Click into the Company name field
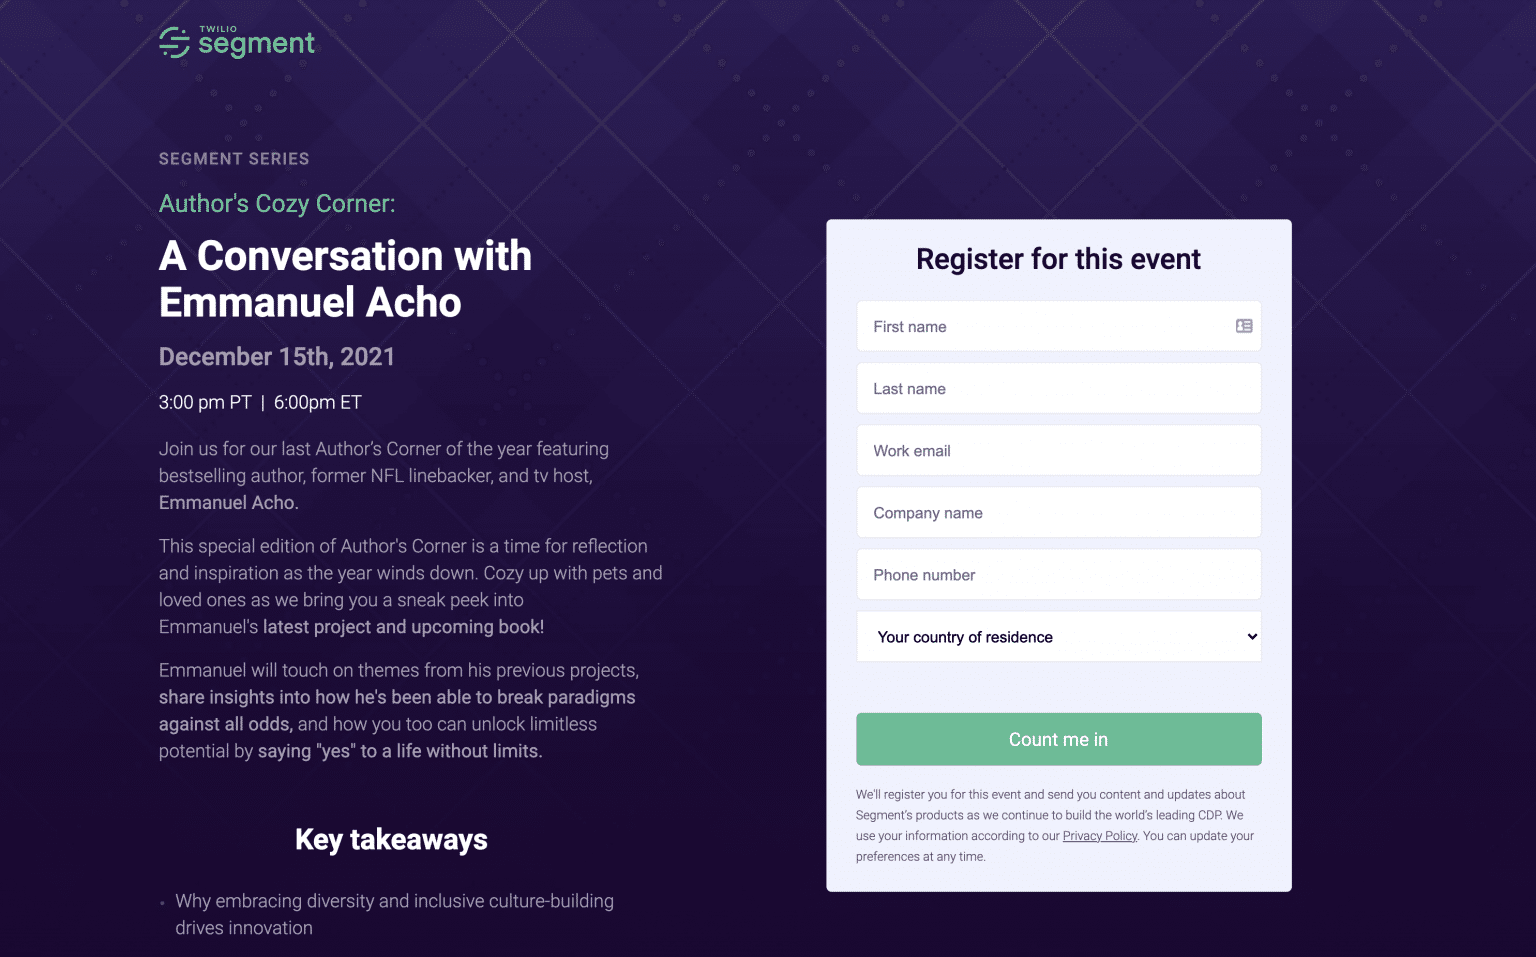Image resolution: width=1536 pixels, height=957 pixels. (1058, 513)
